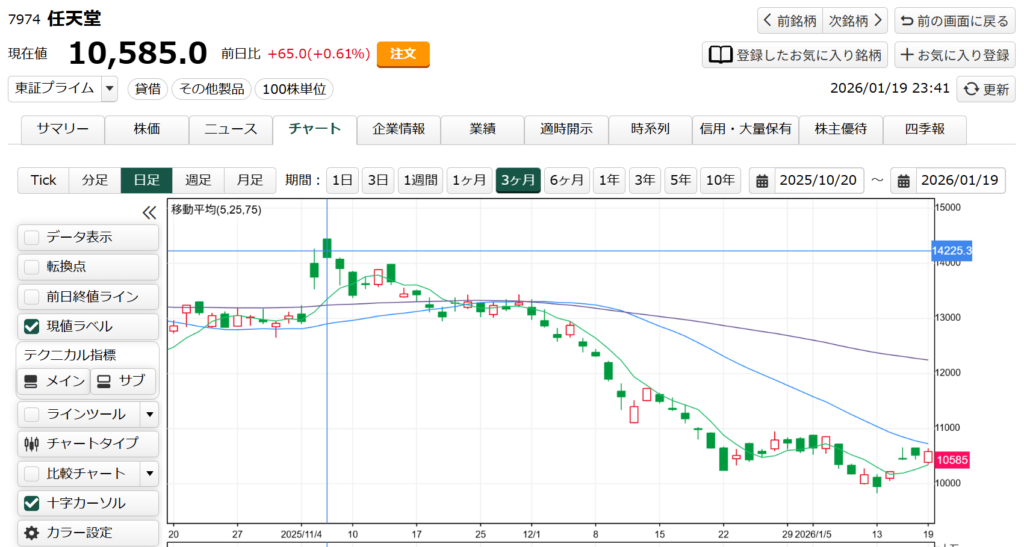Open the カラー設定 gear settings
The image size is (1024, 547).
tap(31, 532)
